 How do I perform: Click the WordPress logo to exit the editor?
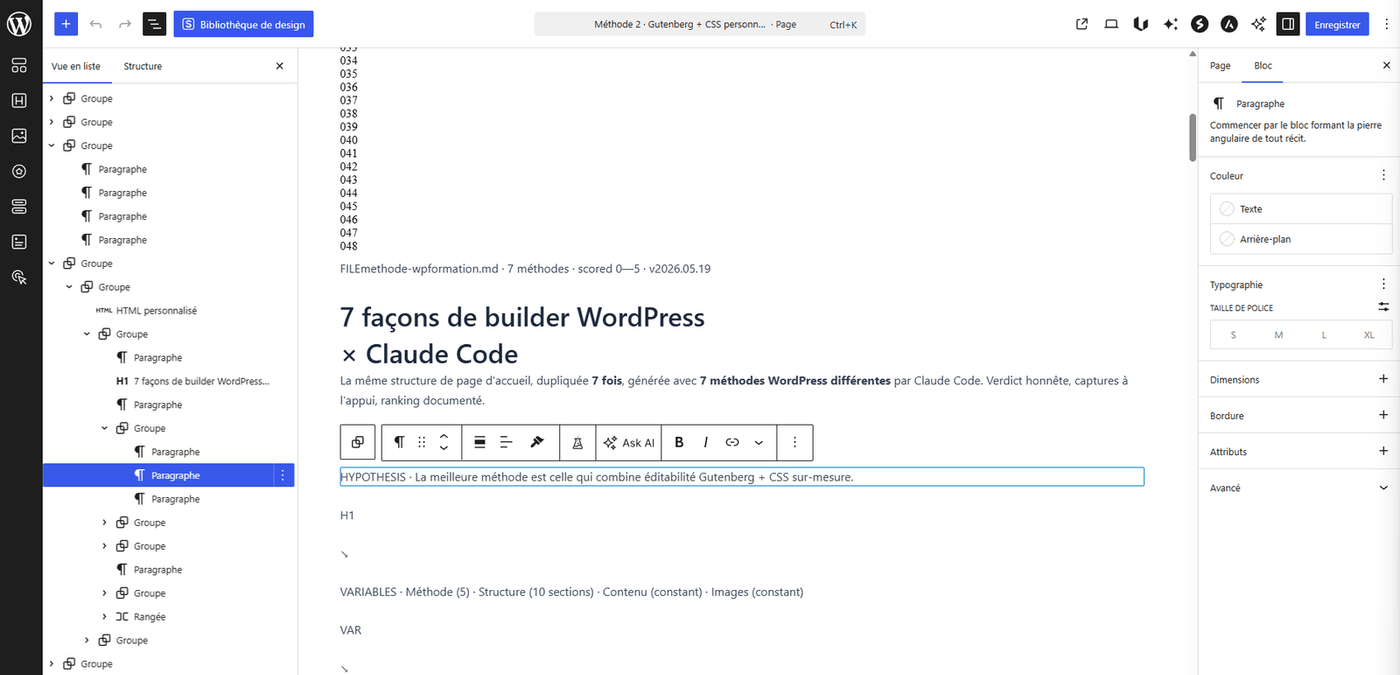[x=20, y=23]
